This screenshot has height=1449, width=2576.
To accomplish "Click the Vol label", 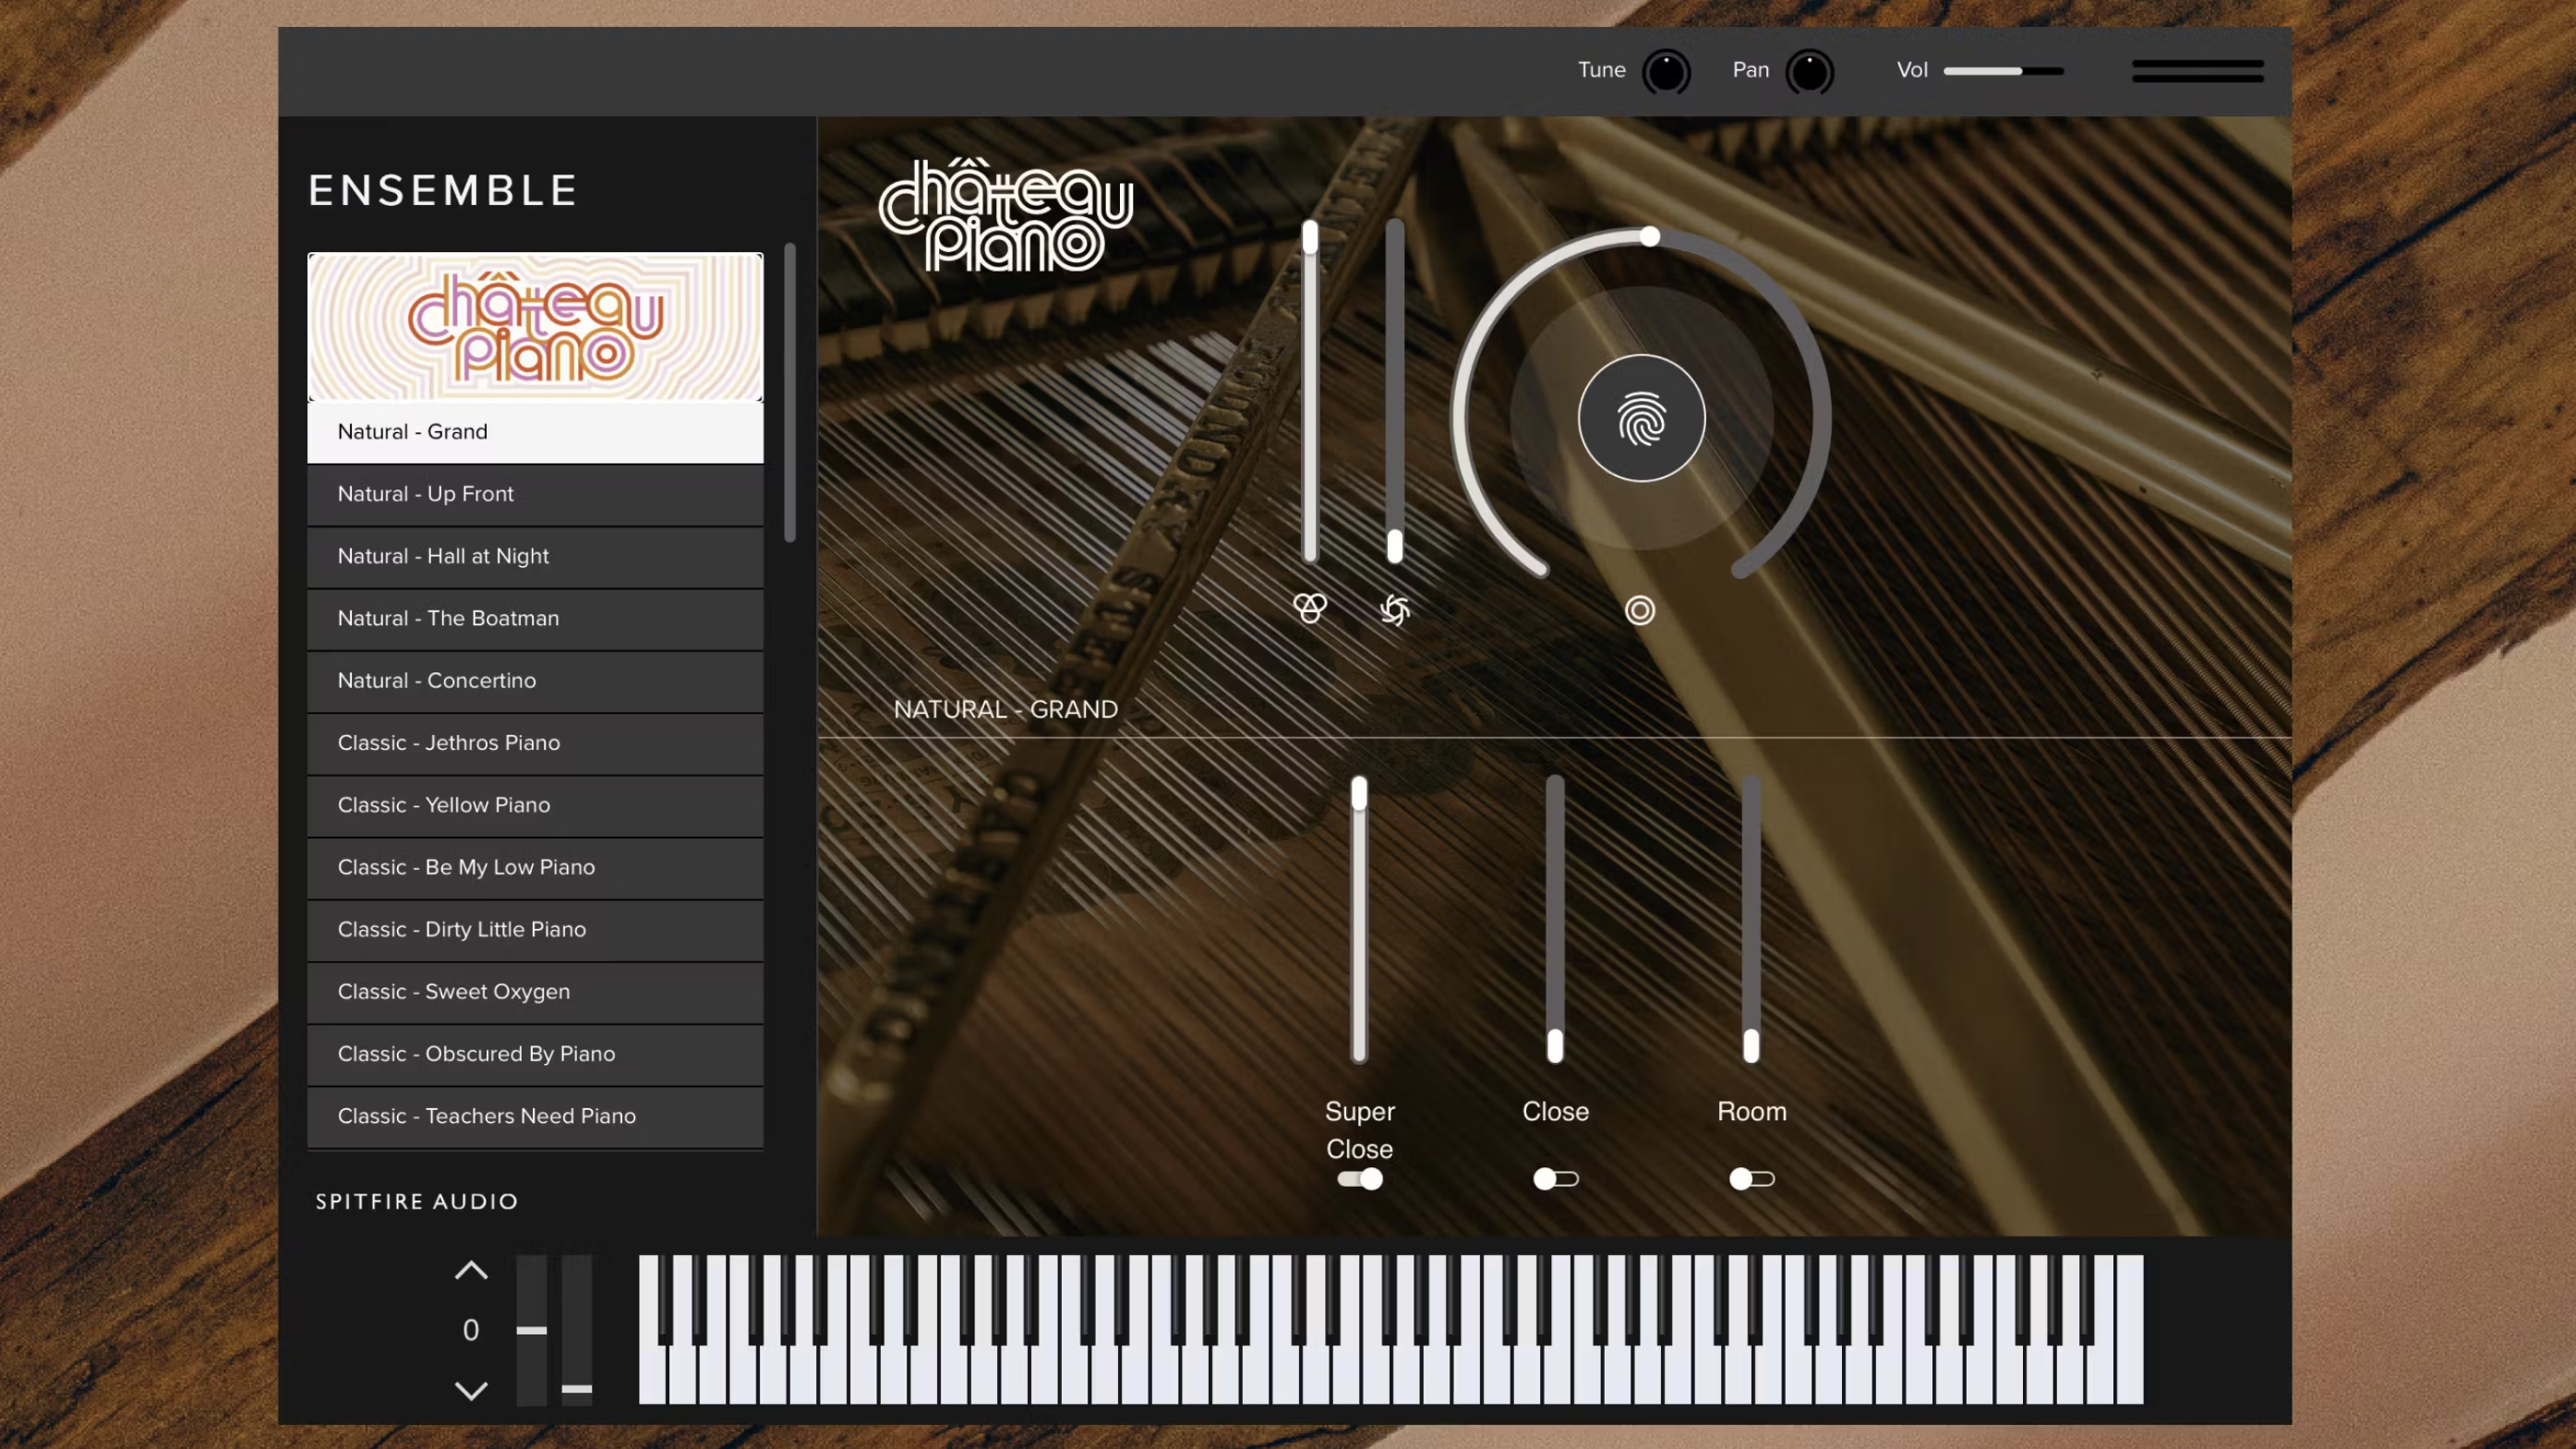I will click(1912, 70).
